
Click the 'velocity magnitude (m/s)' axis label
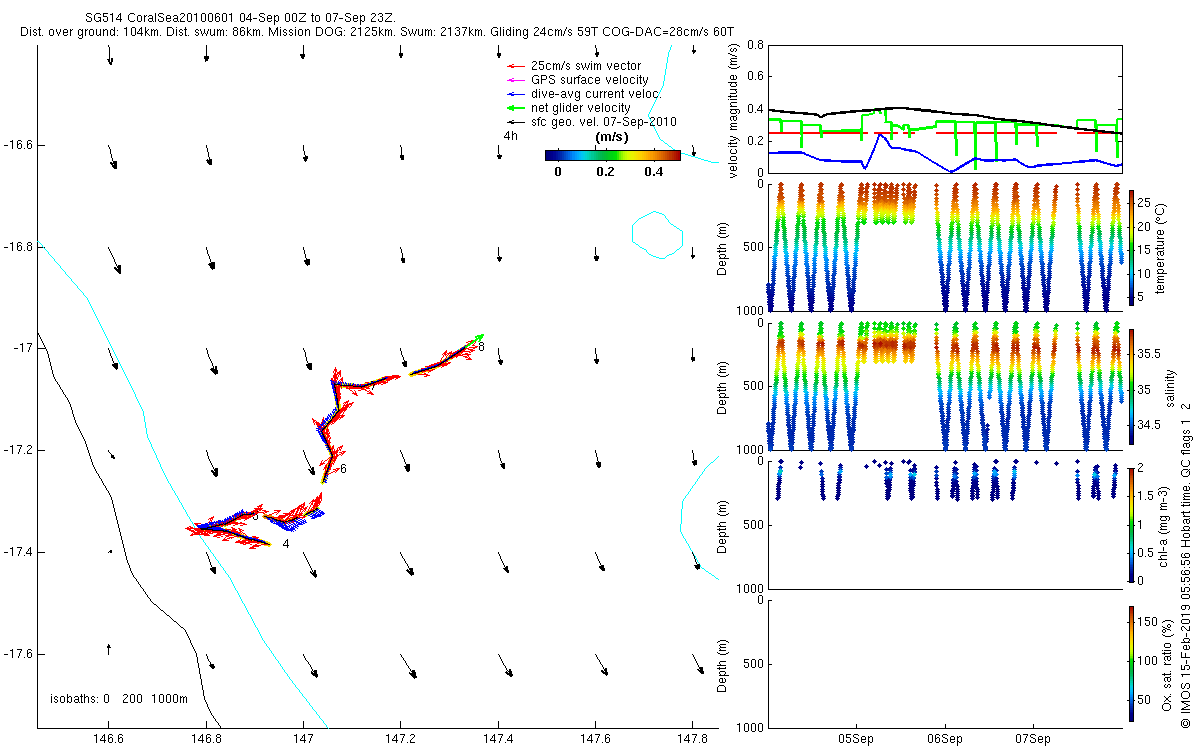[x=735, y=111]
